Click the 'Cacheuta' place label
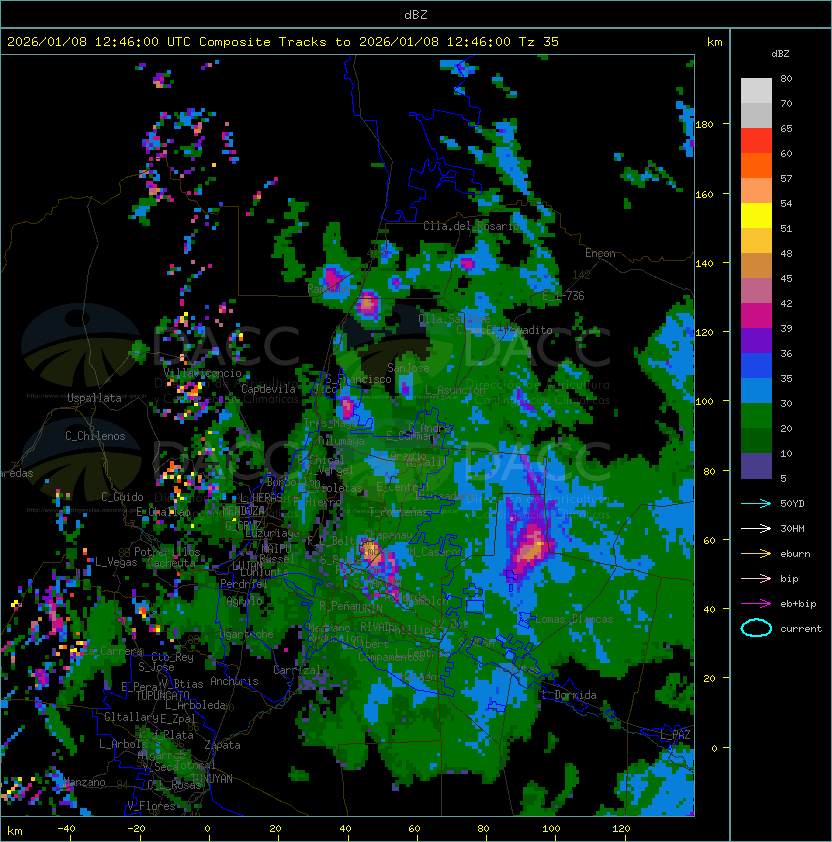The width and height of the screenshot is (832, 842). (x=171, y=563)
